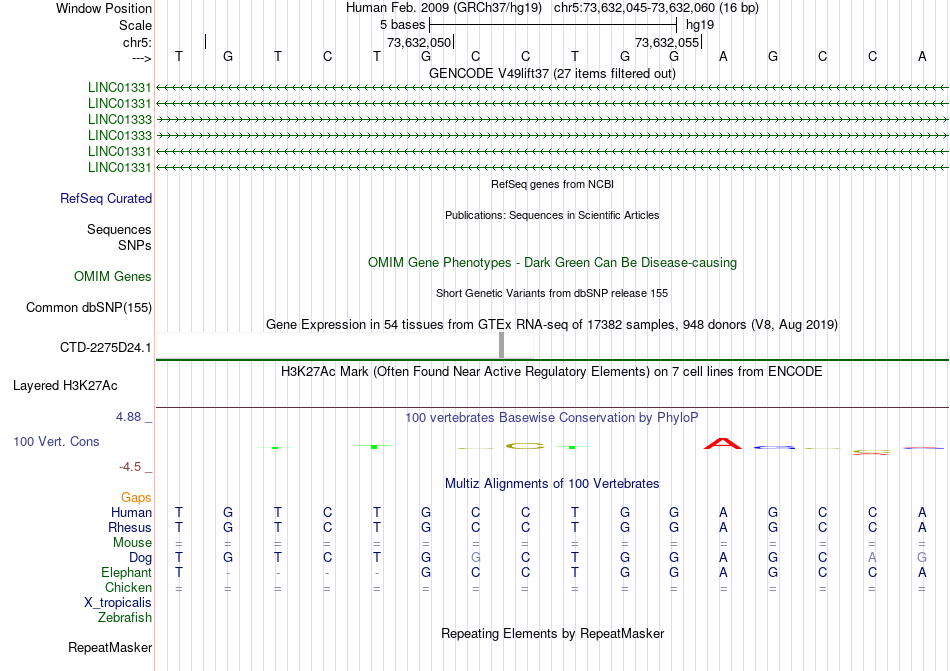Click the Window Position label
The image size is (950, 671).
pyautogui.click(x=104, y=8)
